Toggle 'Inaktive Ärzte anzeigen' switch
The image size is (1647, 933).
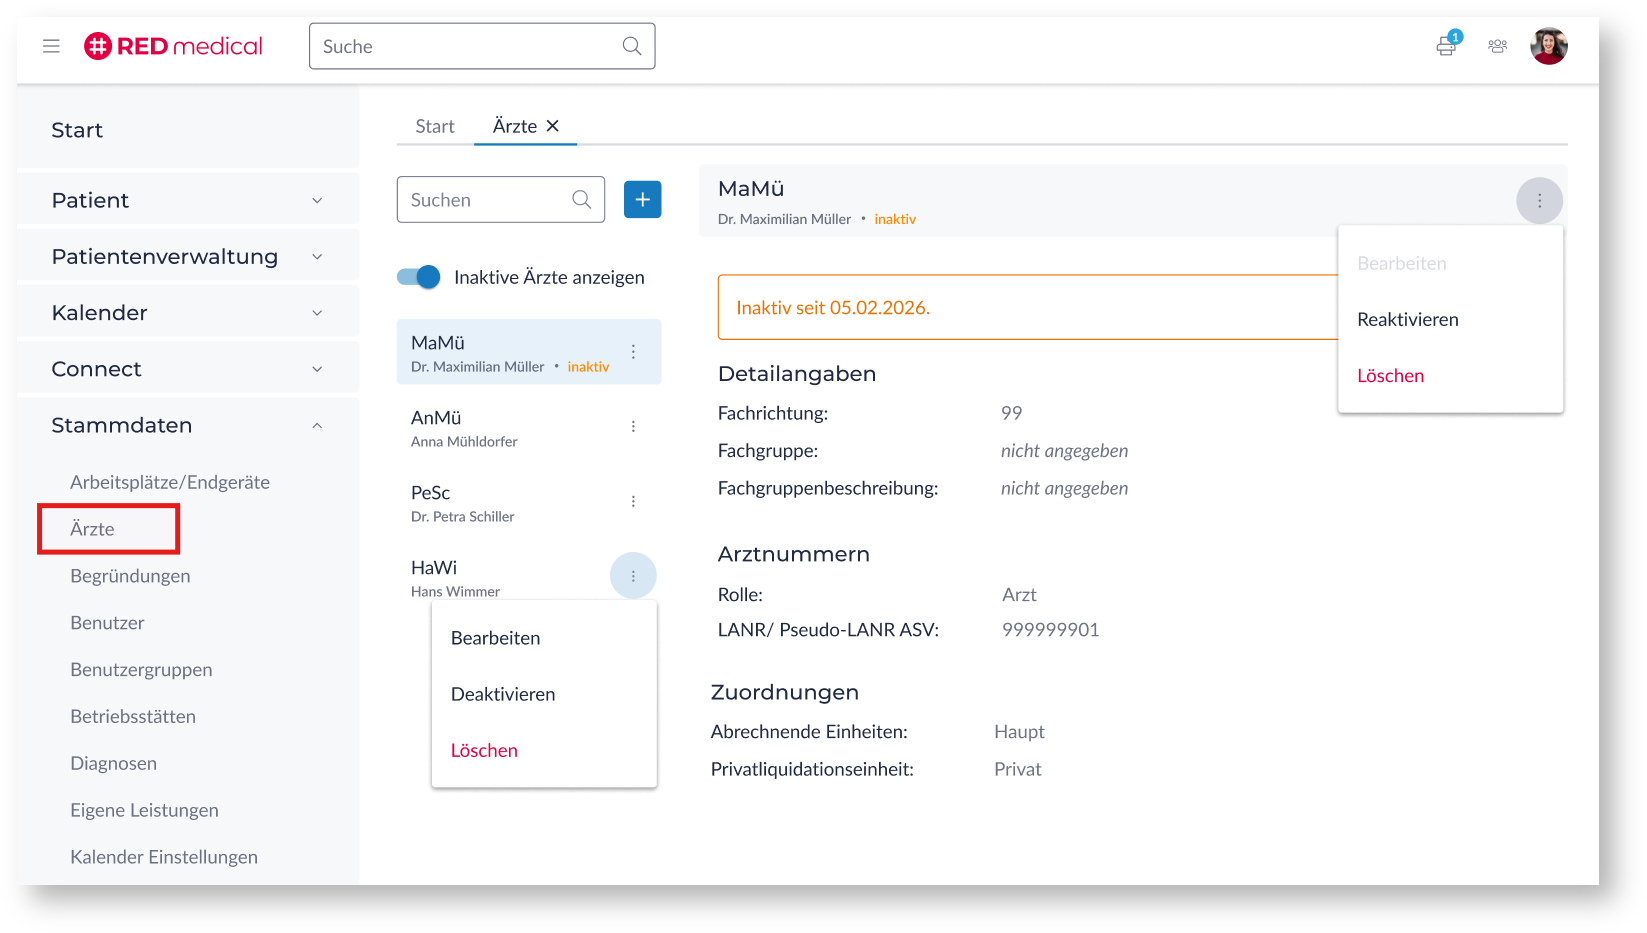[418, 277]
